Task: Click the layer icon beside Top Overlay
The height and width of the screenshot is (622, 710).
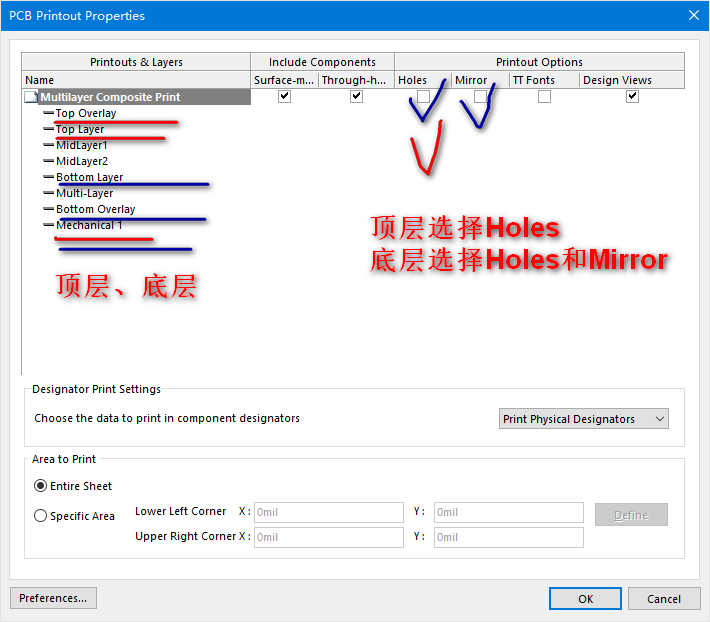Action: click(49, 113)
